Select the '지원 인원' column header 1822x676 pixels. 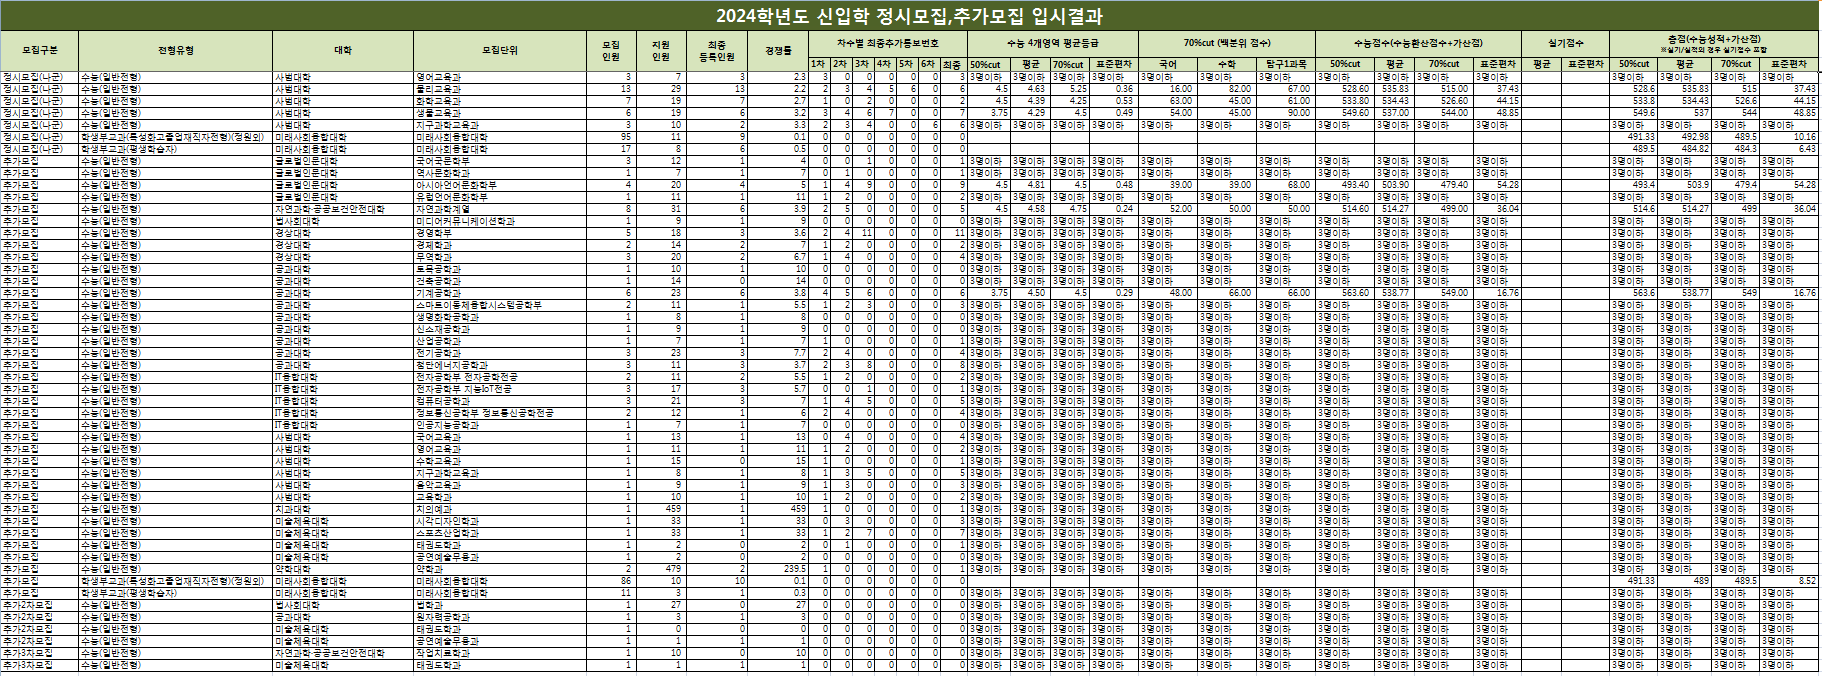point(661,50)
